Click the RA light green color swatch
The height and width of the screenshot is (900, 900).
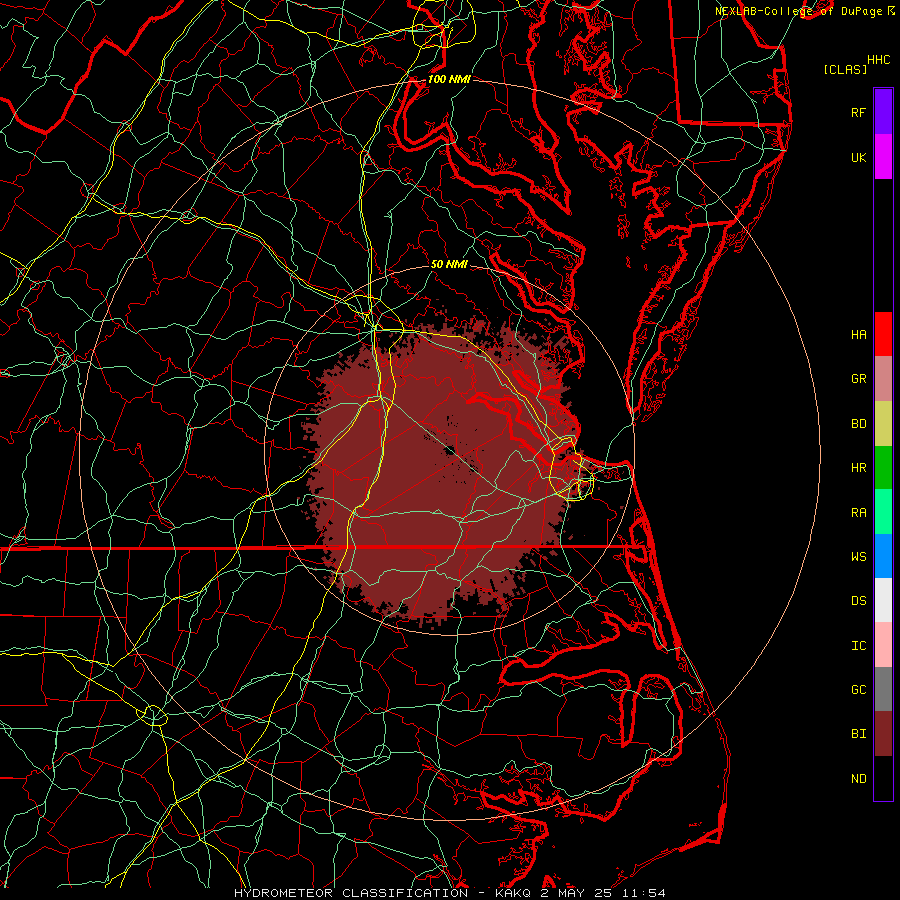883,512
